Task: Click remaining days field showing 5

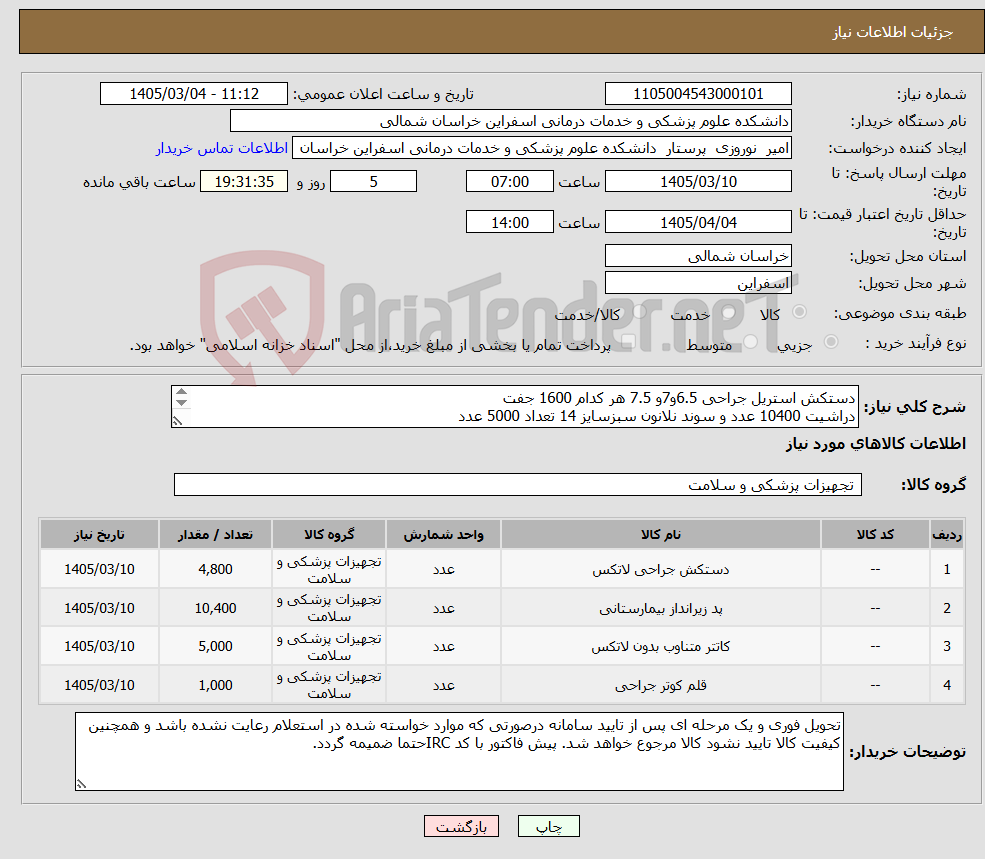Action: coord(373,182)
